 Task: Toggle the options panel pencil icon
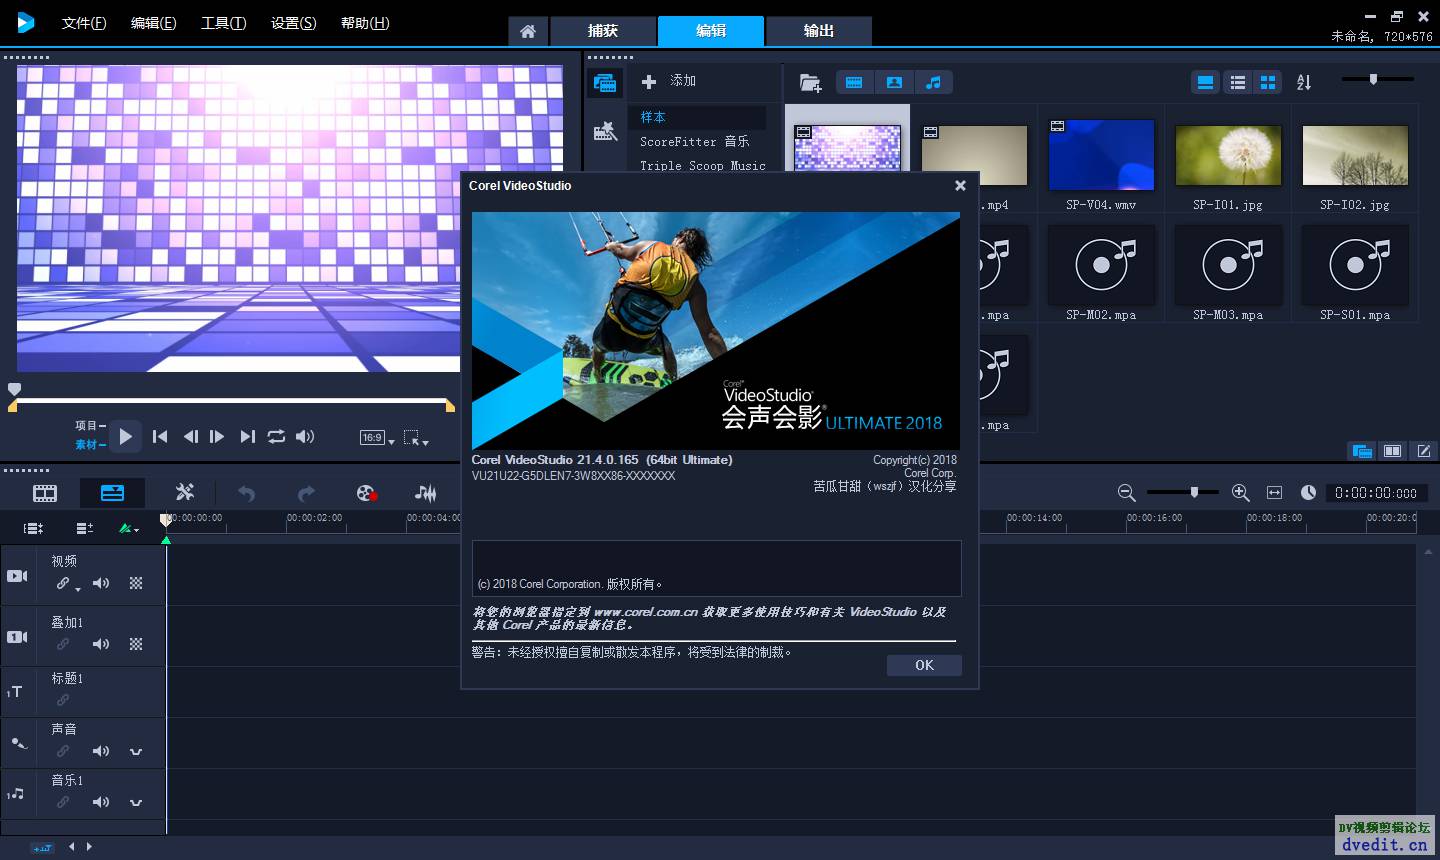[x=1423, y=451]
